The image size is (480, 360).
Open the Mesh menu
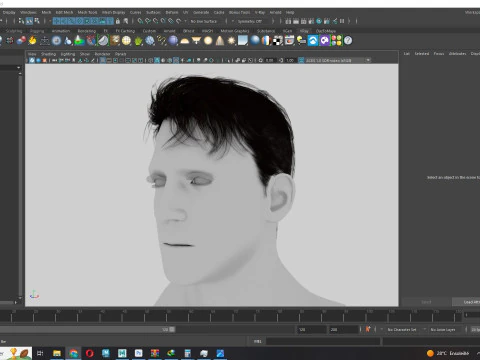point(46,12)
